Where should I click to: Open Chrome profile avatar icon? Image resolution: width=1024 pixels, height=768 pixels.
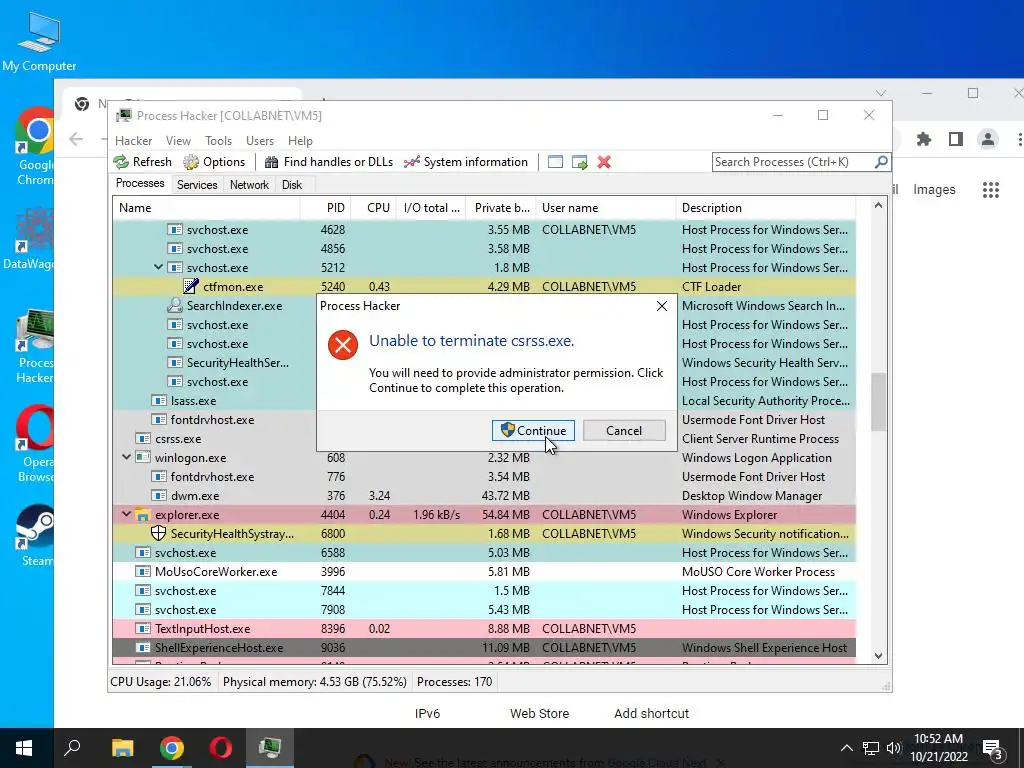[987, 139]
